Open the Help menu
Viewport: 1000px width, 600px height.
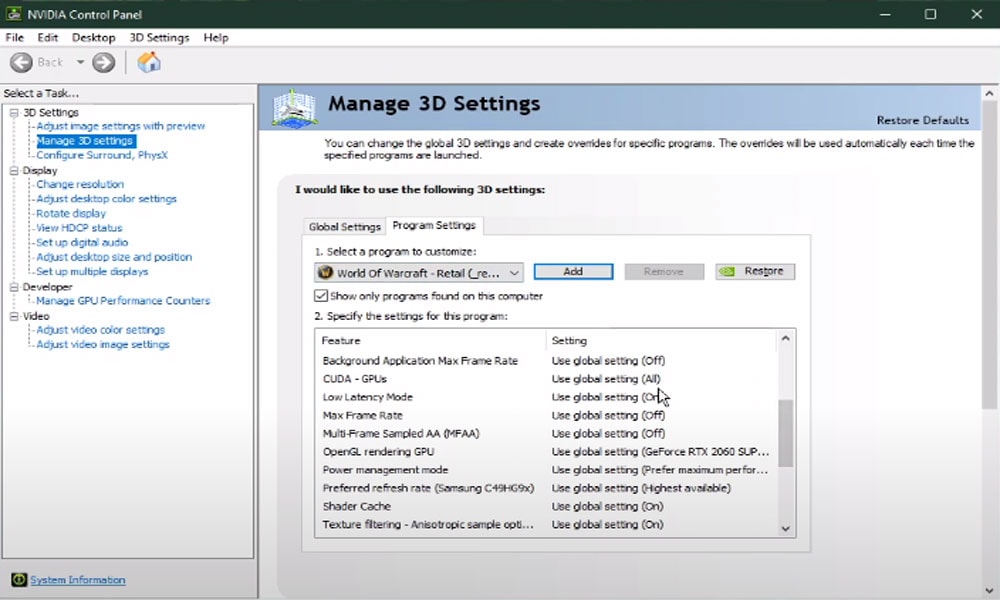pos(216,38)
